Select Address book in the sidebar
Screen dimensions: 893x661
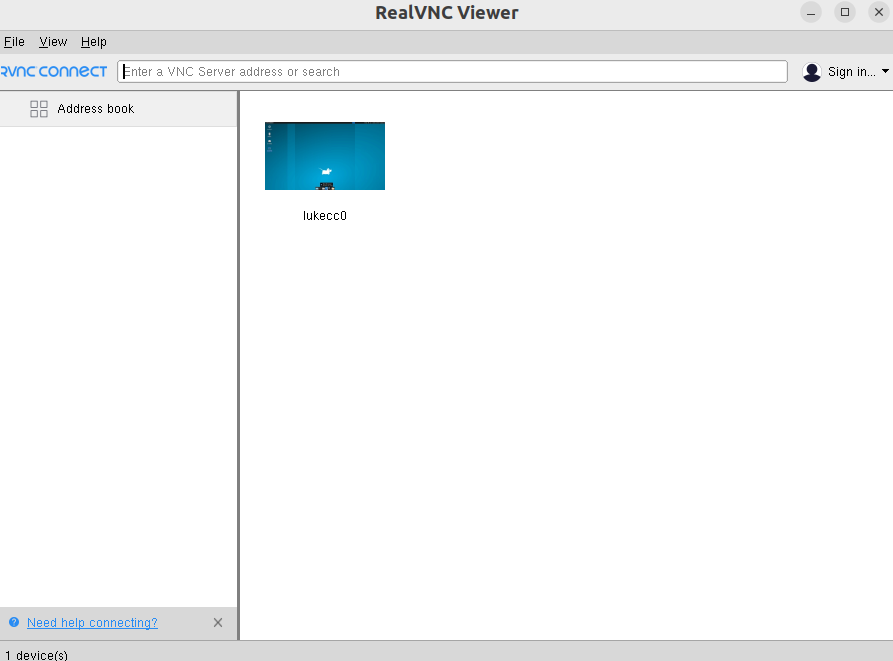point(118,109)
